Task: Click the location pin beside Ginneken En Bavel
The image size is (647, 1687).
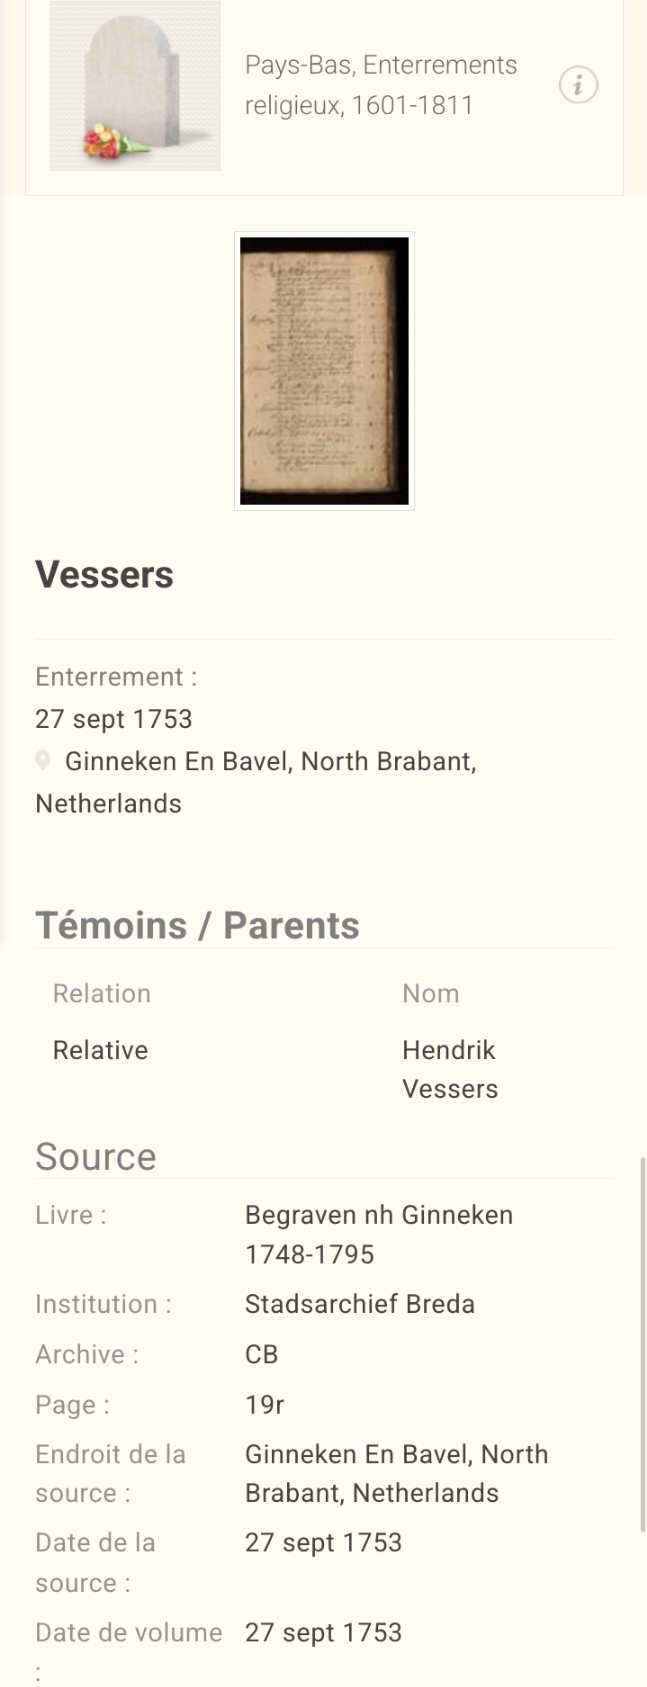Action: coord(43,761)
